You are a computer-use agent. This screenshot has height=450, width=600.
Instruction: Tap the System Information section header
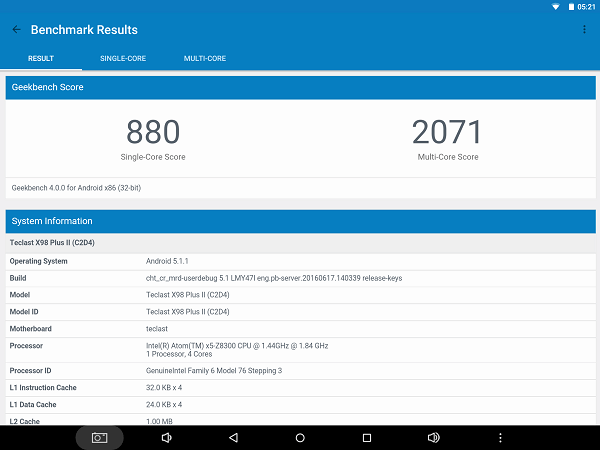pyautogui.click(x=300, y=221)
